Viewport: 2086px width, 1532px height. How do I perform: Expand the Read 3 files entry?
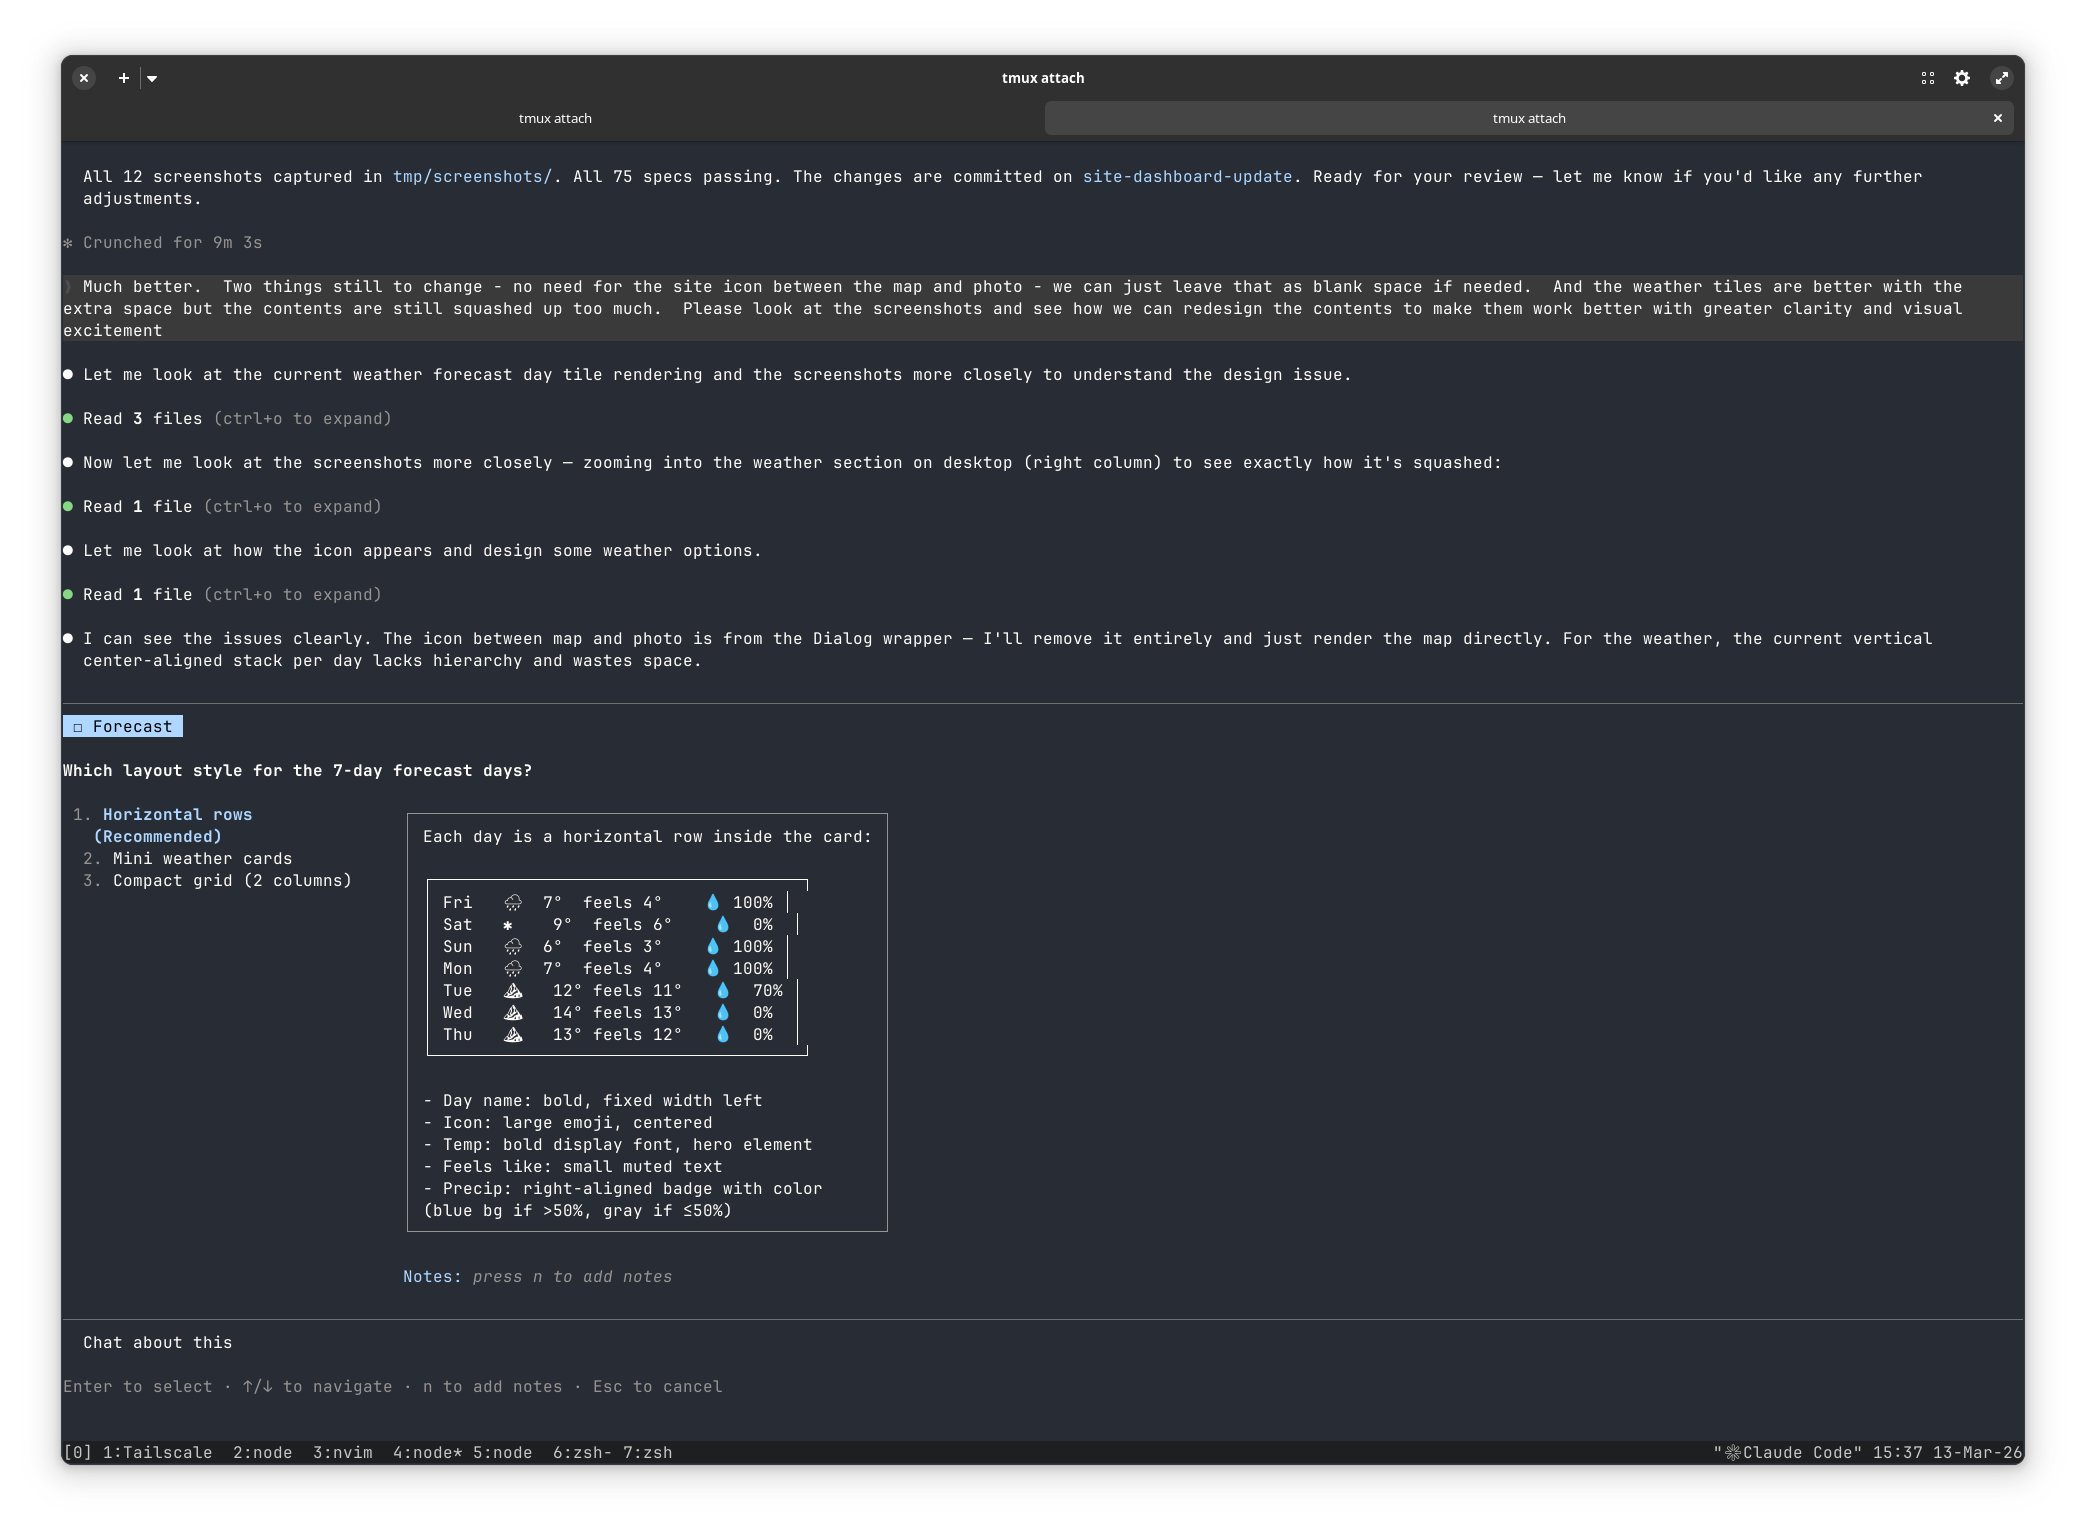(142, 419)
